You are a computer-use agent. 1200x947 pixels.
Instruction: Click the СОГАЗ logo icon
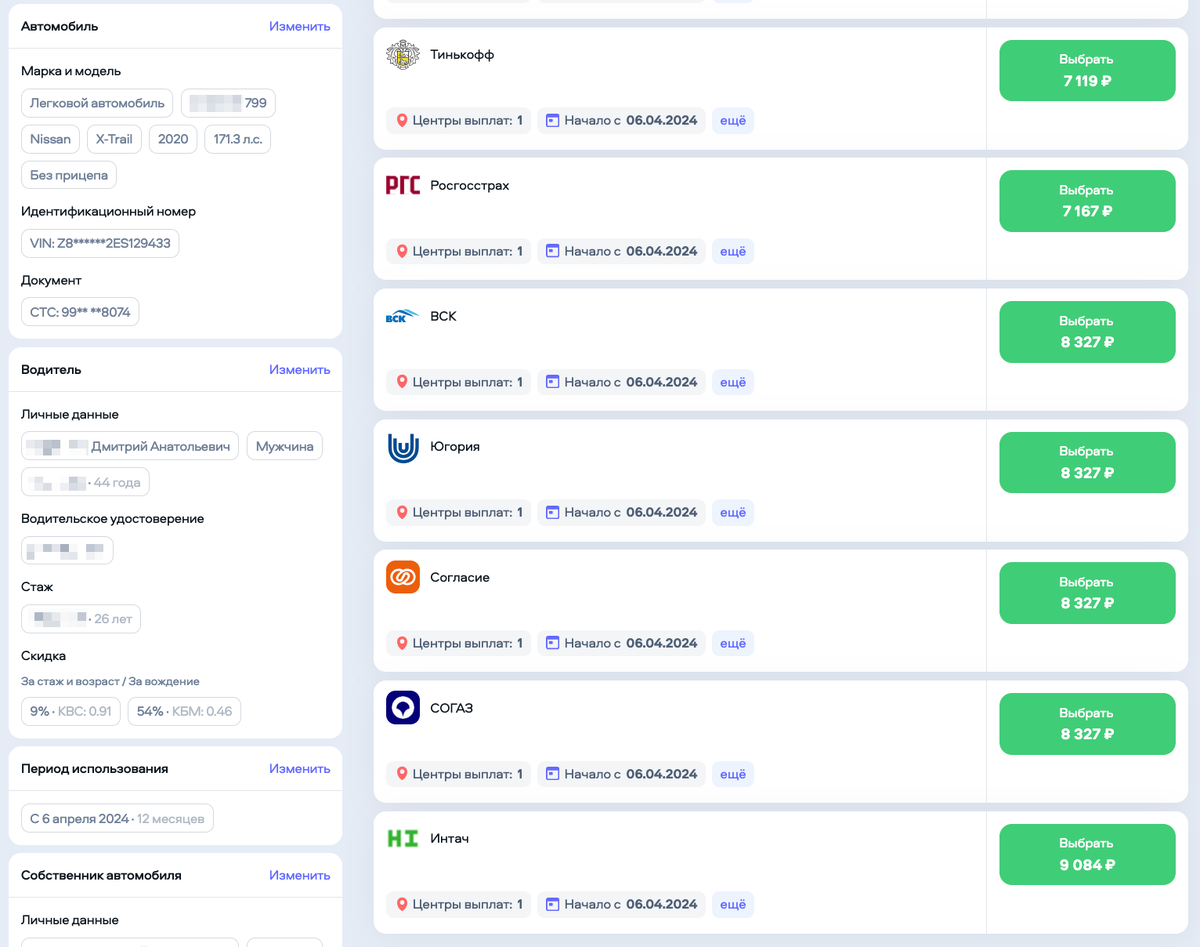tap(403, 708)
